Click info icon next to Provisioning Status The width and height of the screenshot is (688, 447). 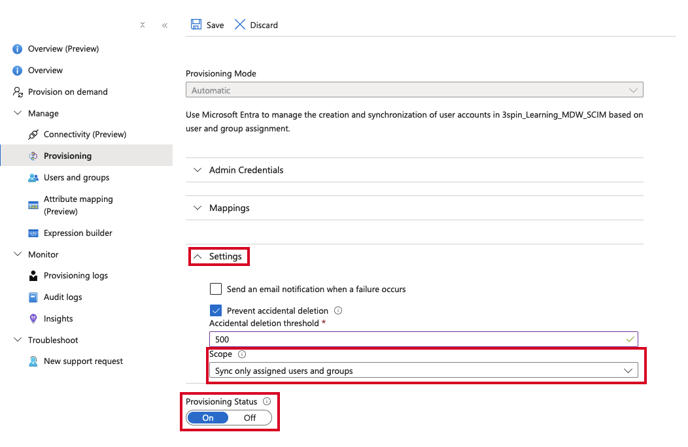pos(267,401)
